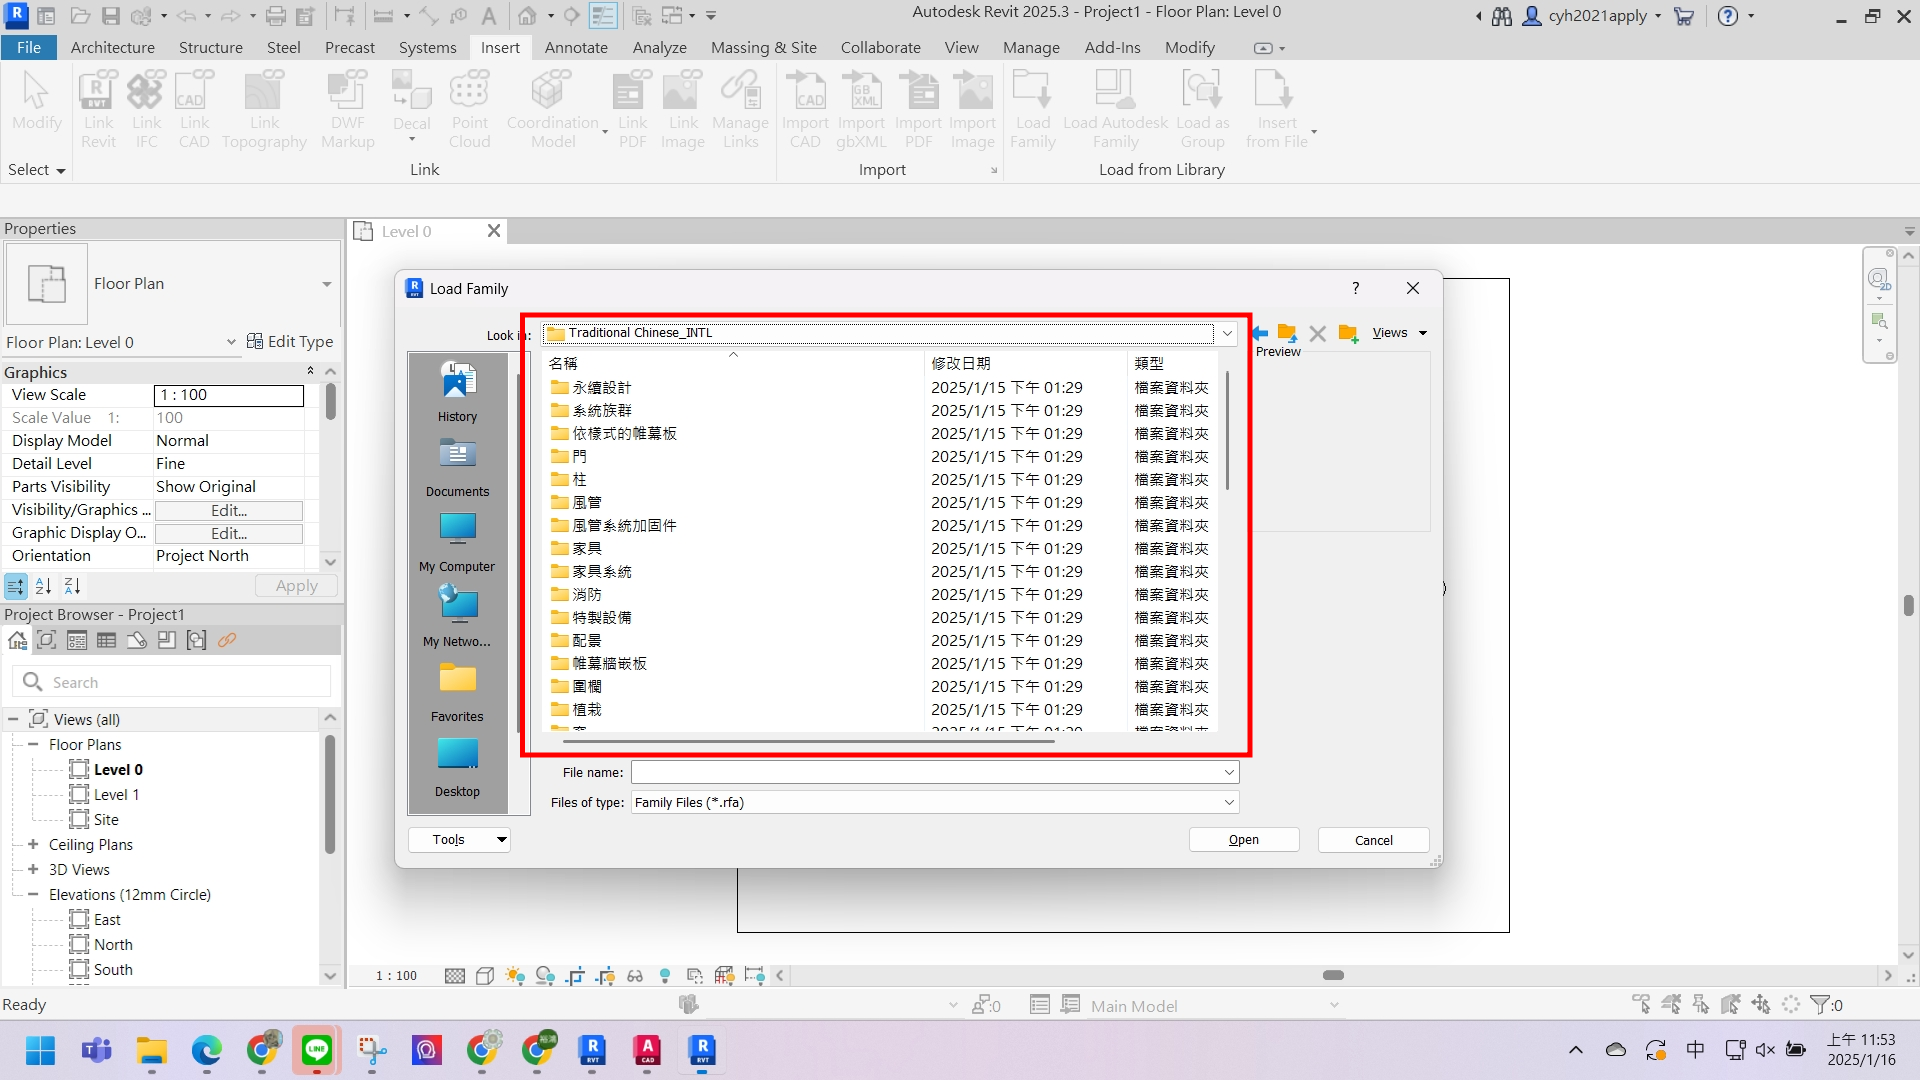Open the Views dropdown in dialog

pyautogui.click(x=1399, y=333)
